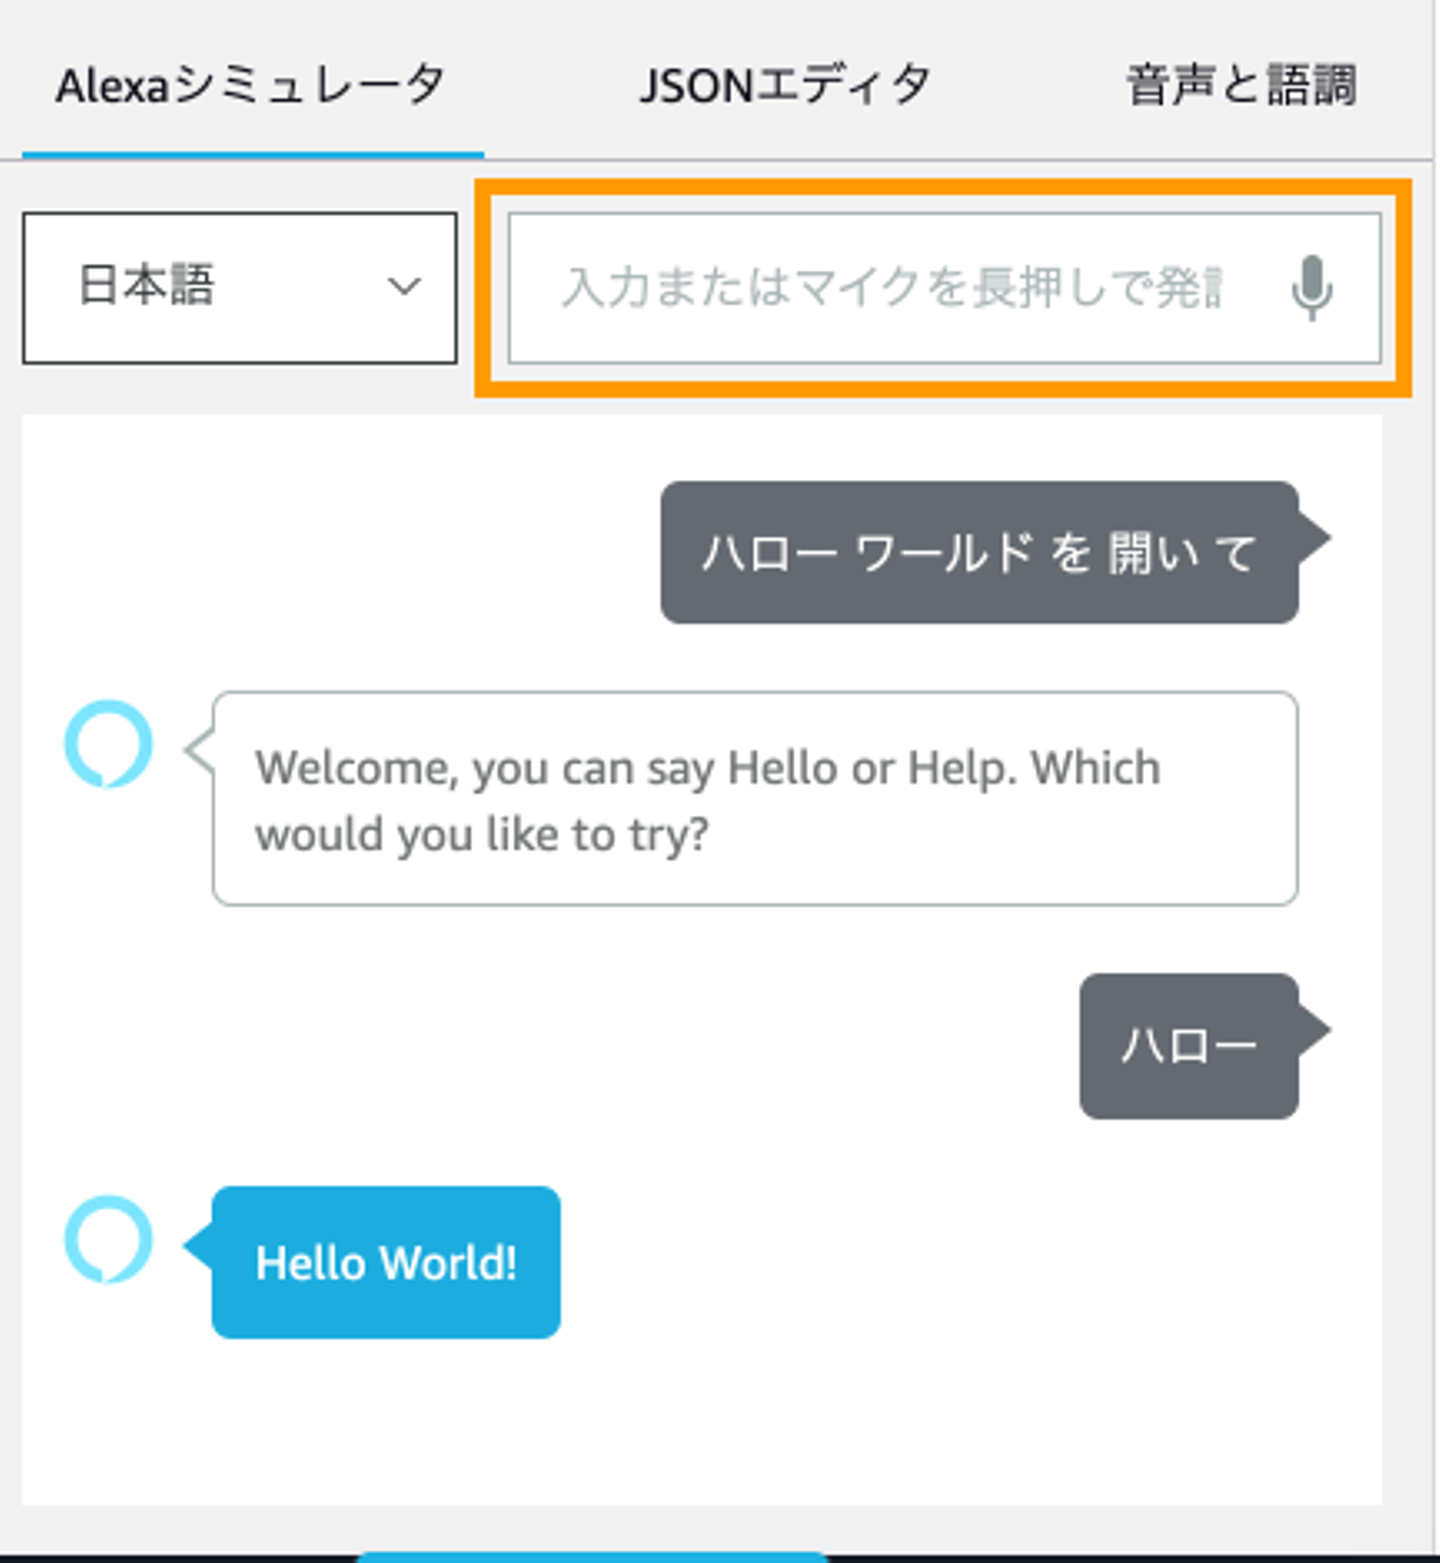Click the blue underline beneath Alexaシミュレータ
Viewport: 1440px width, 1563px height.
pos(253,155)
